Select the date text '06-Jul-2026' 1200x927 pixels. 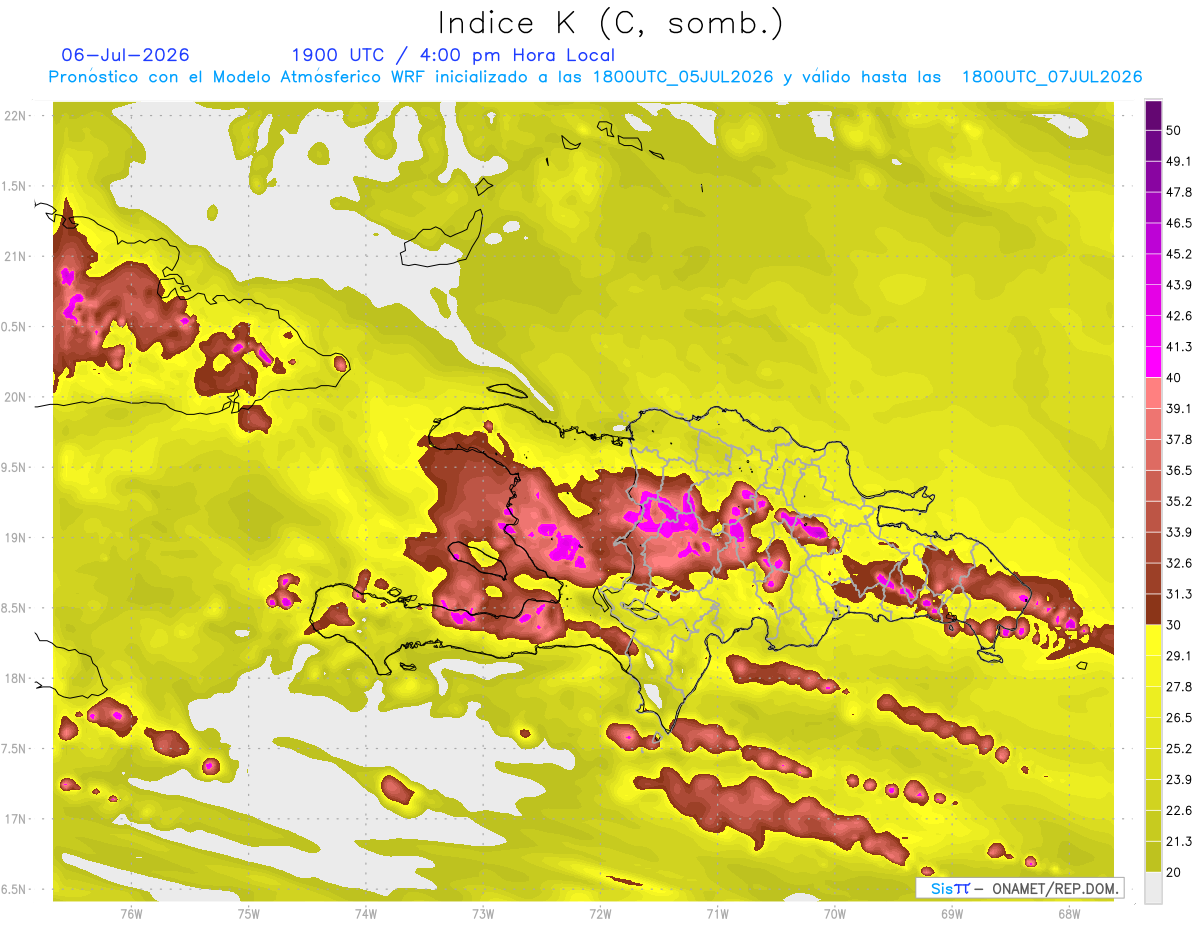125,55
